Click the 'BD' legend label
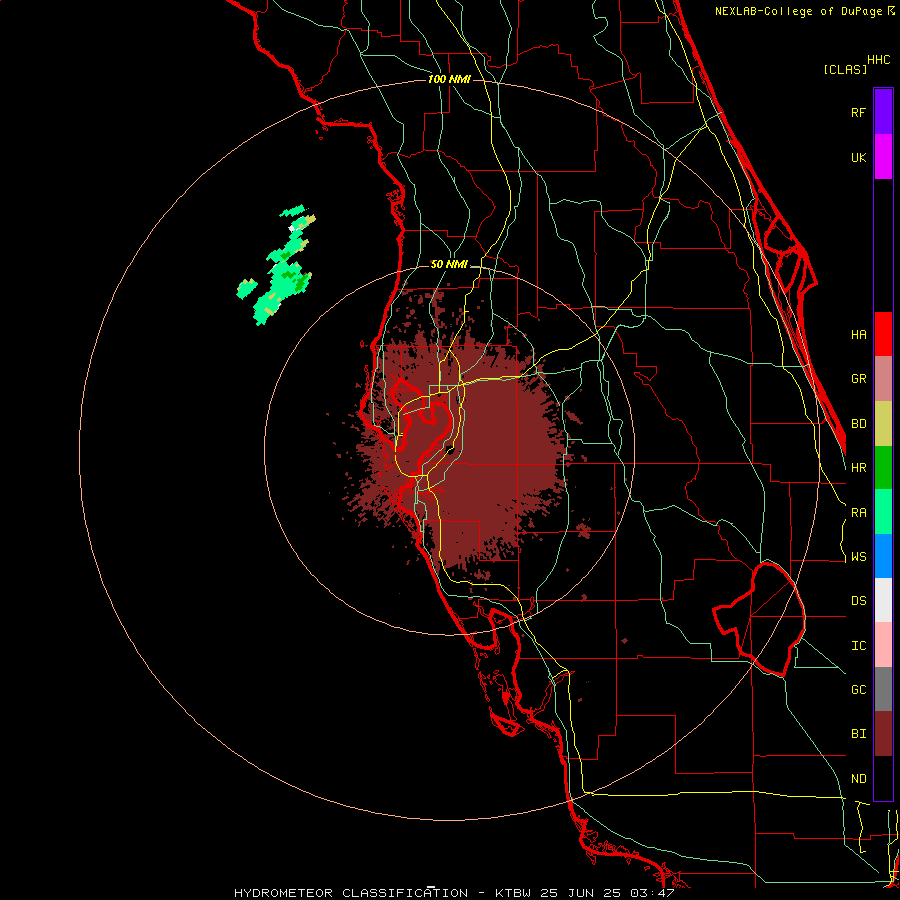The height and width of the screenshot is (900, 900). pos(859,424)
